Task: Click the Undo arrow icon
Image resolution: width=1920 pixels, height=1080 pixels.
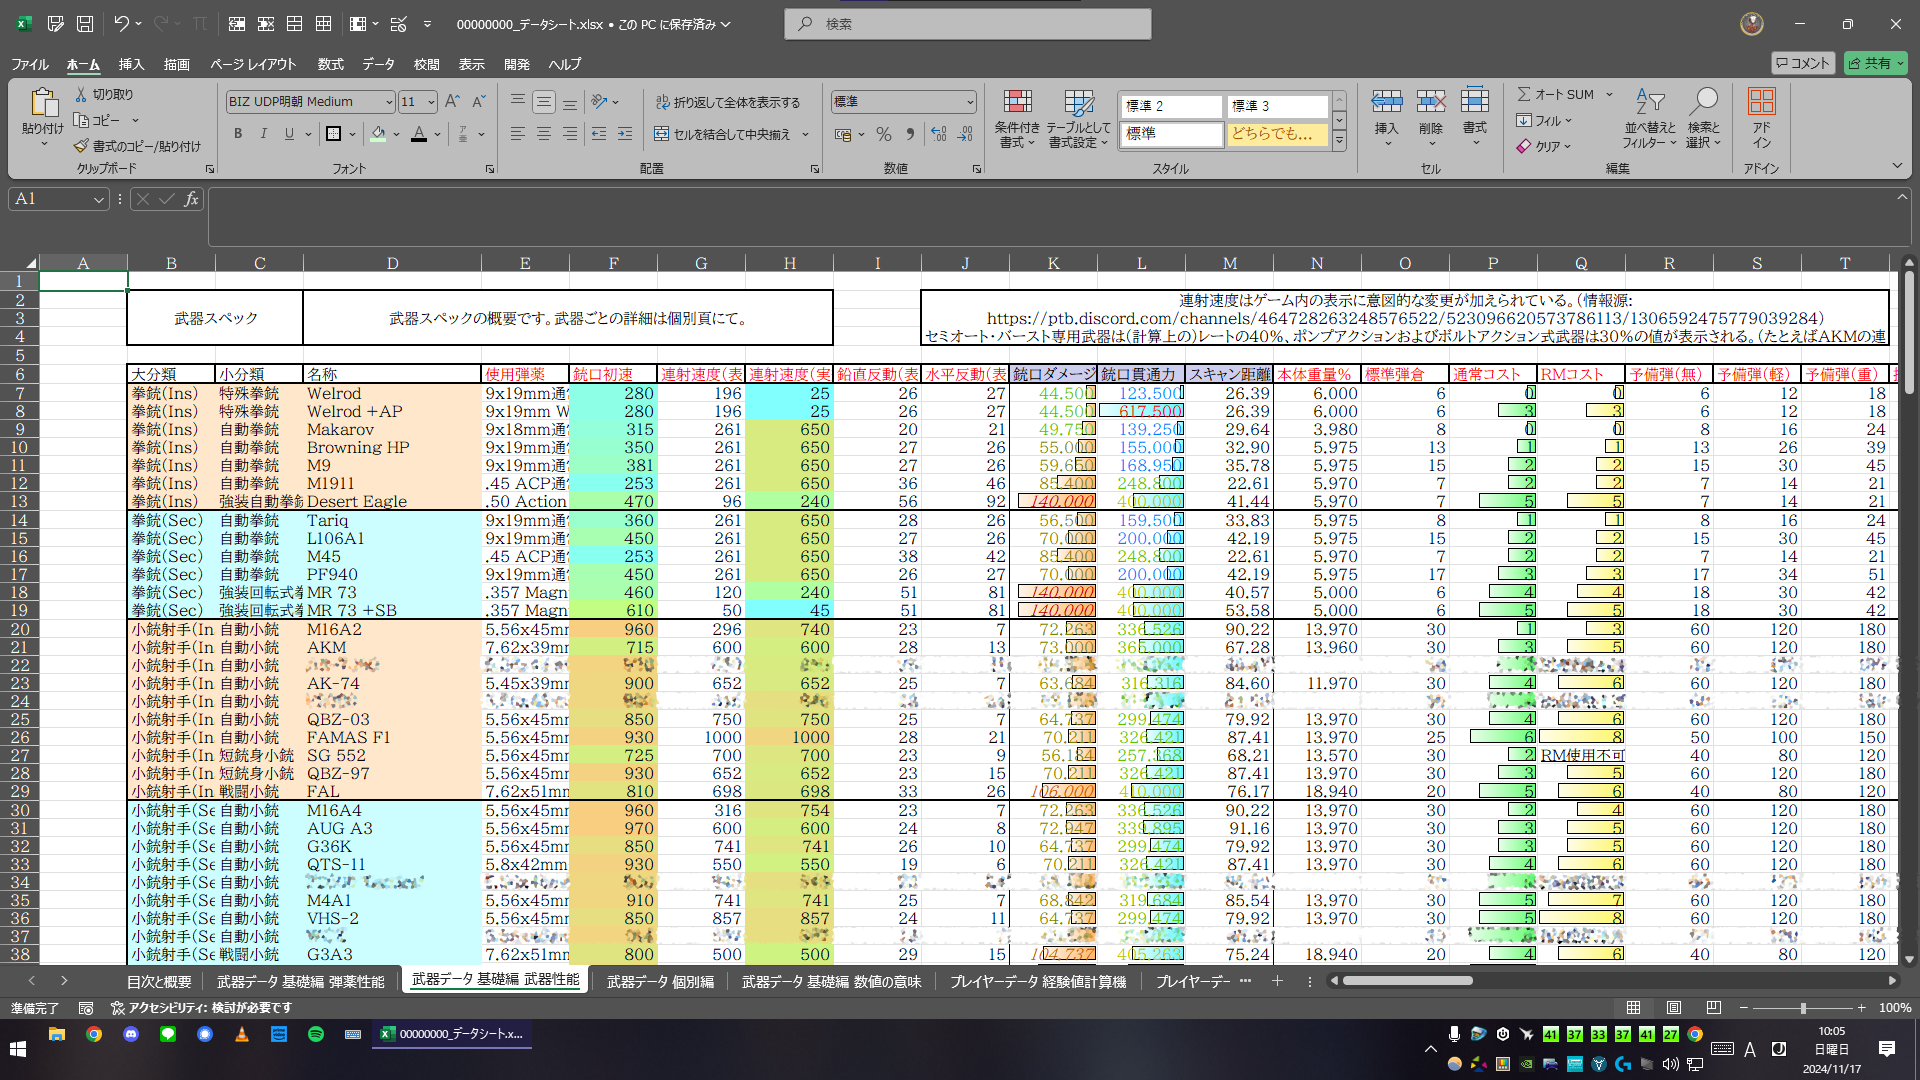Action: click(x=122, y=24)
